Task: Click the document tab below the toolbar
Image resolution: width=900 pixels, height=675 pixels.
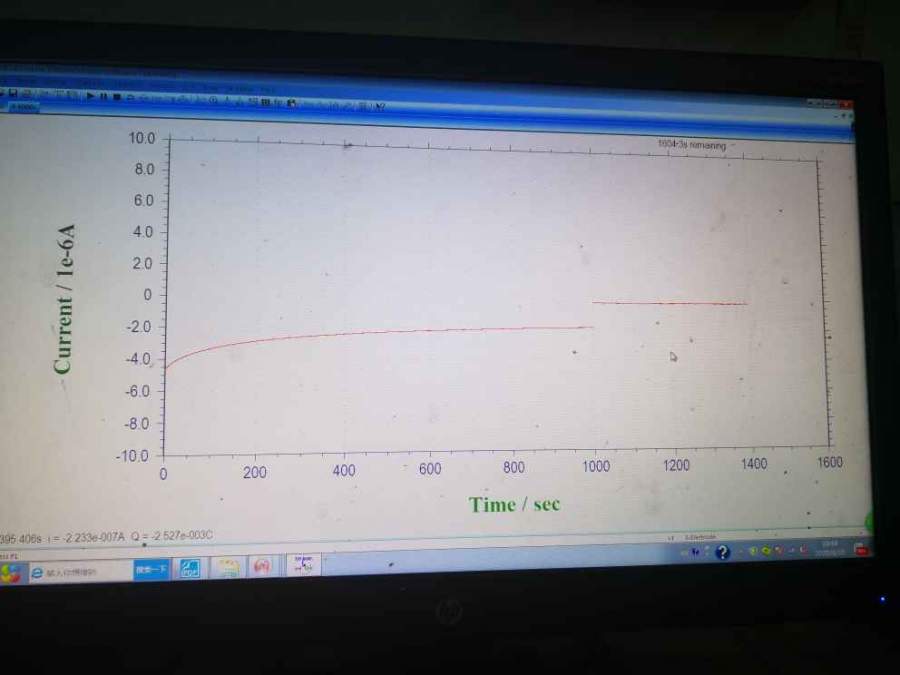Action: point(23,107)
